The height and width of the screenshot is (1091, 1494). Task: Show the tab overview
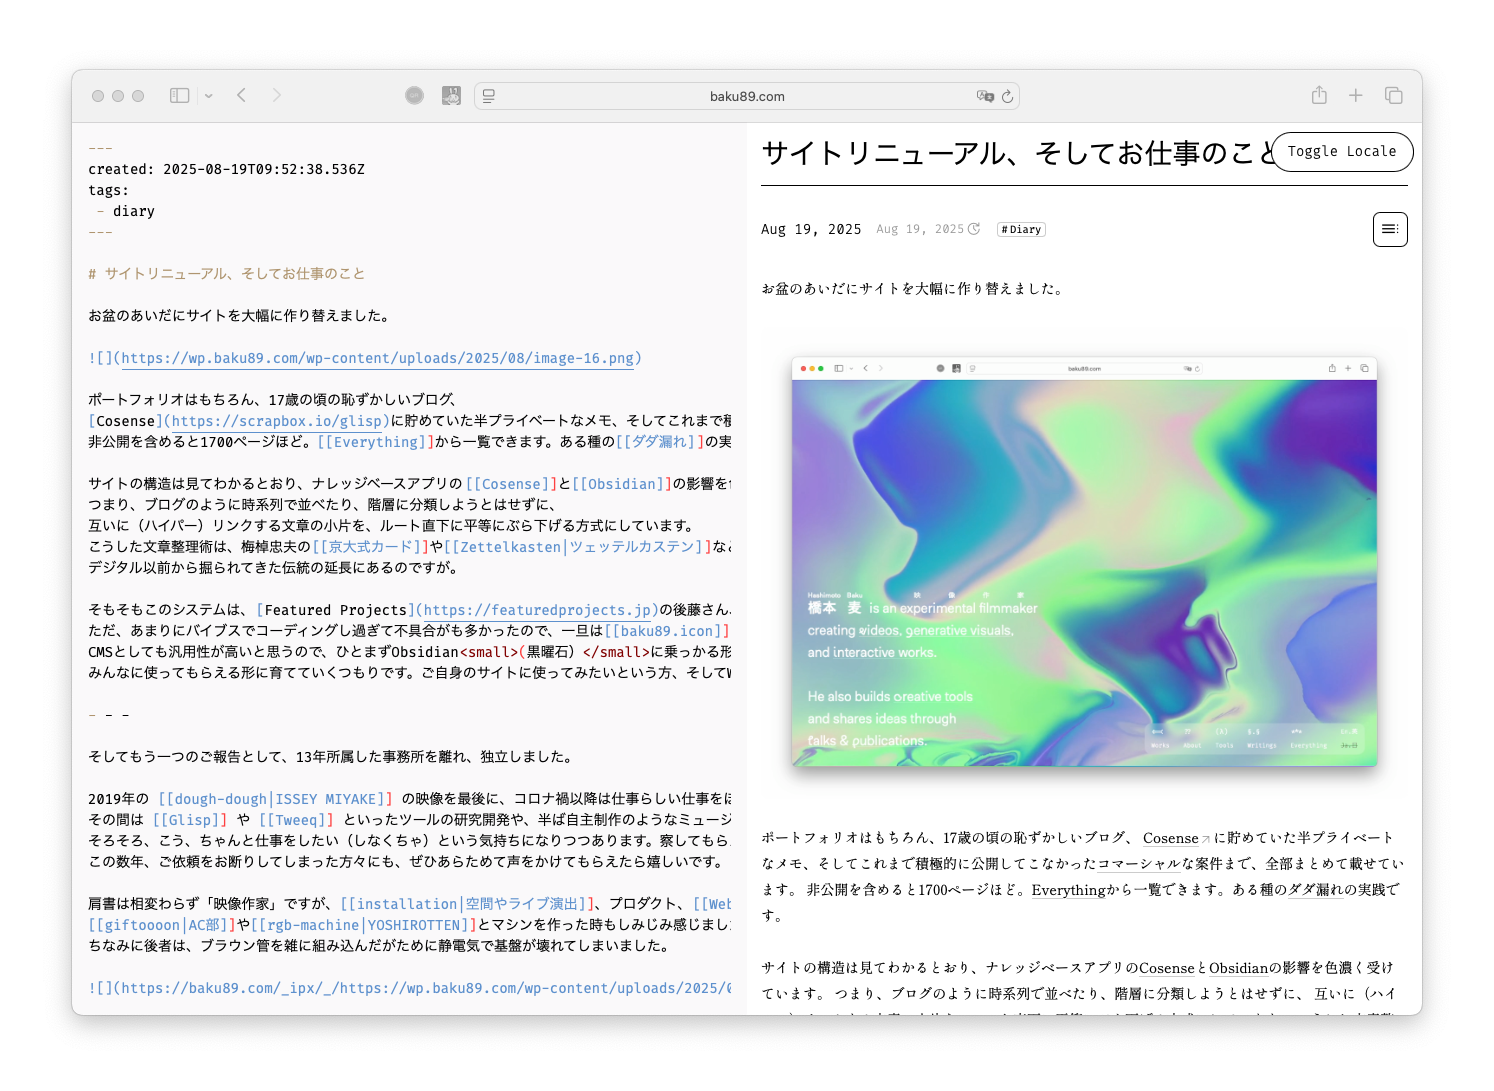tap(1393, 96)
